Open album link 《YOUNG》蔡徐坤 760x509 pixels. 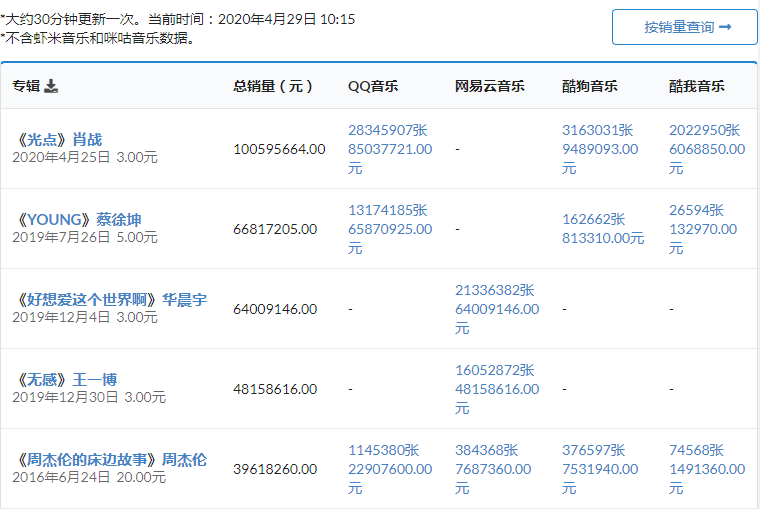click(x=77, y=220)
